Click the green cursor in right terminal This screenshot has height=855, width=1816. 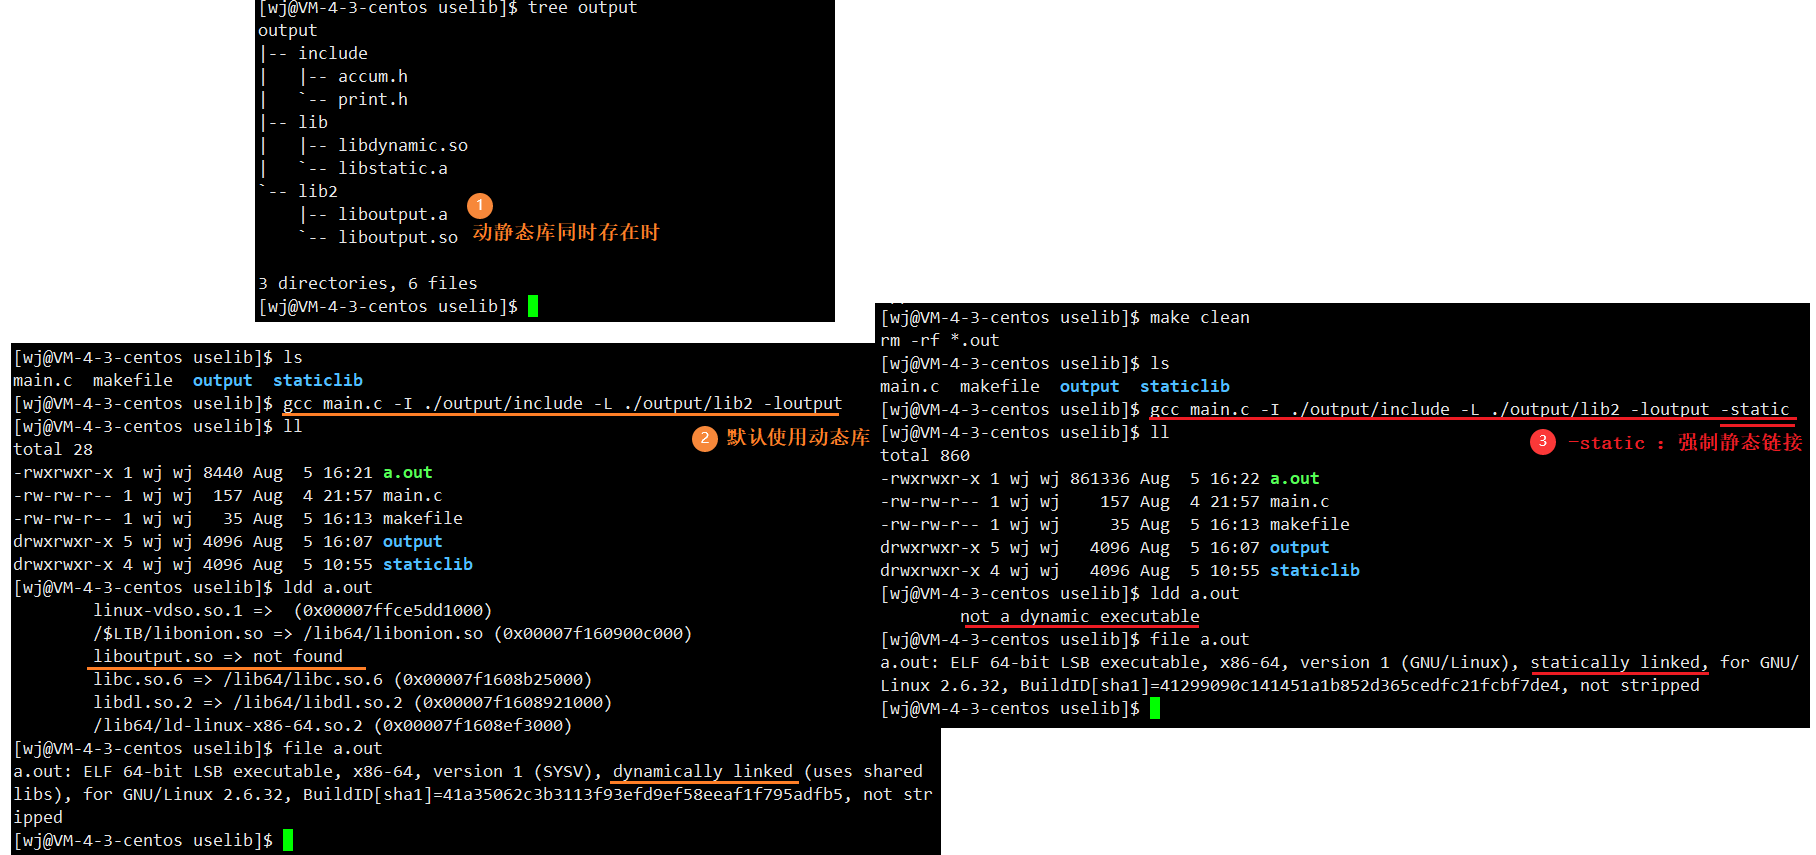click(x=1155, y=708)
